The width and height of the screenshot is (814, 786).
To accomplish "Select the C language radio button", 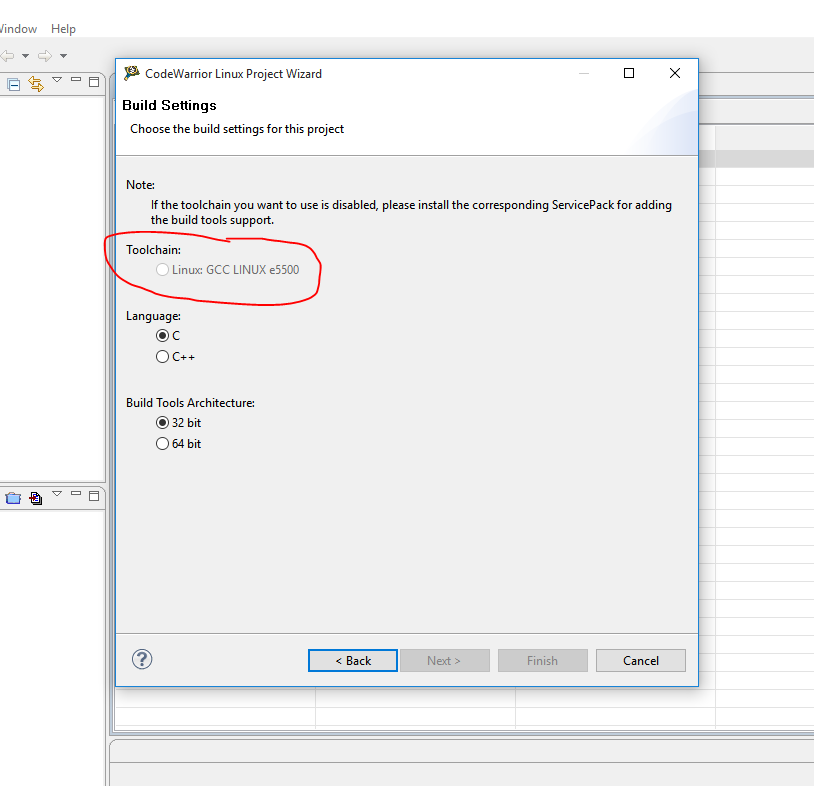I will pos(162,336).
